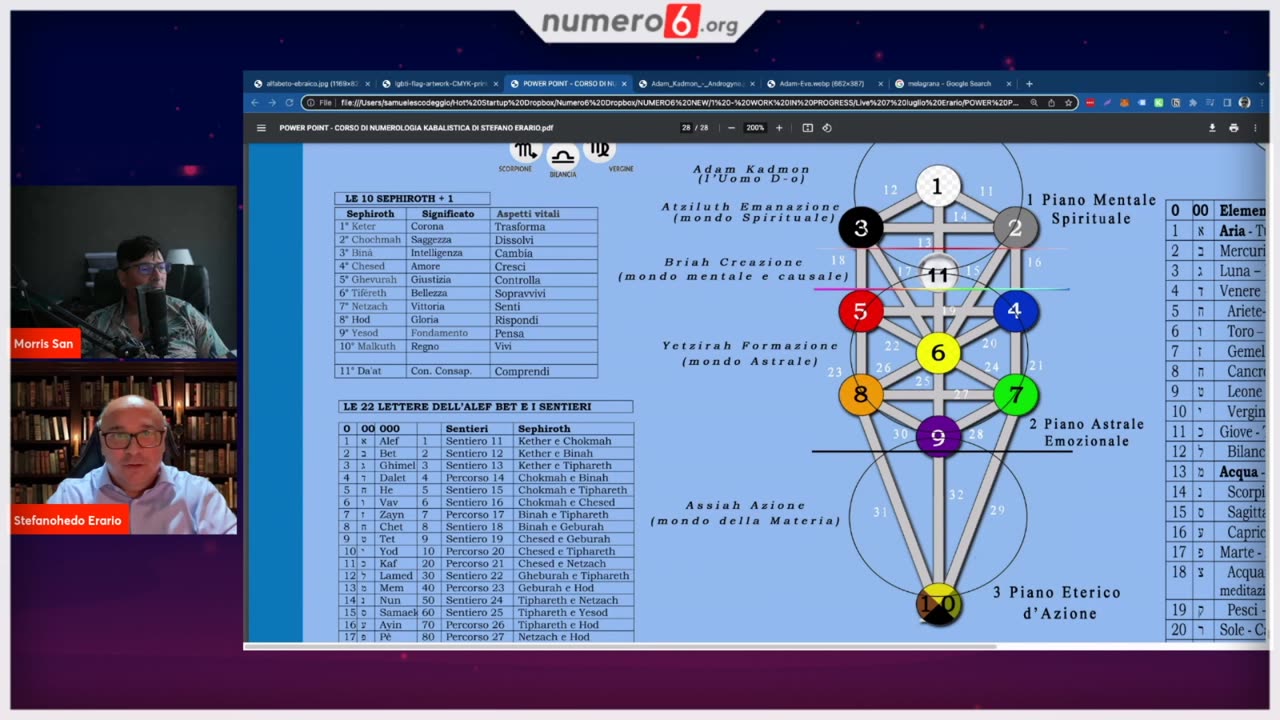Click the 'Yetzirah Formazione' label
1280x720 pixels.
(750, 345)
